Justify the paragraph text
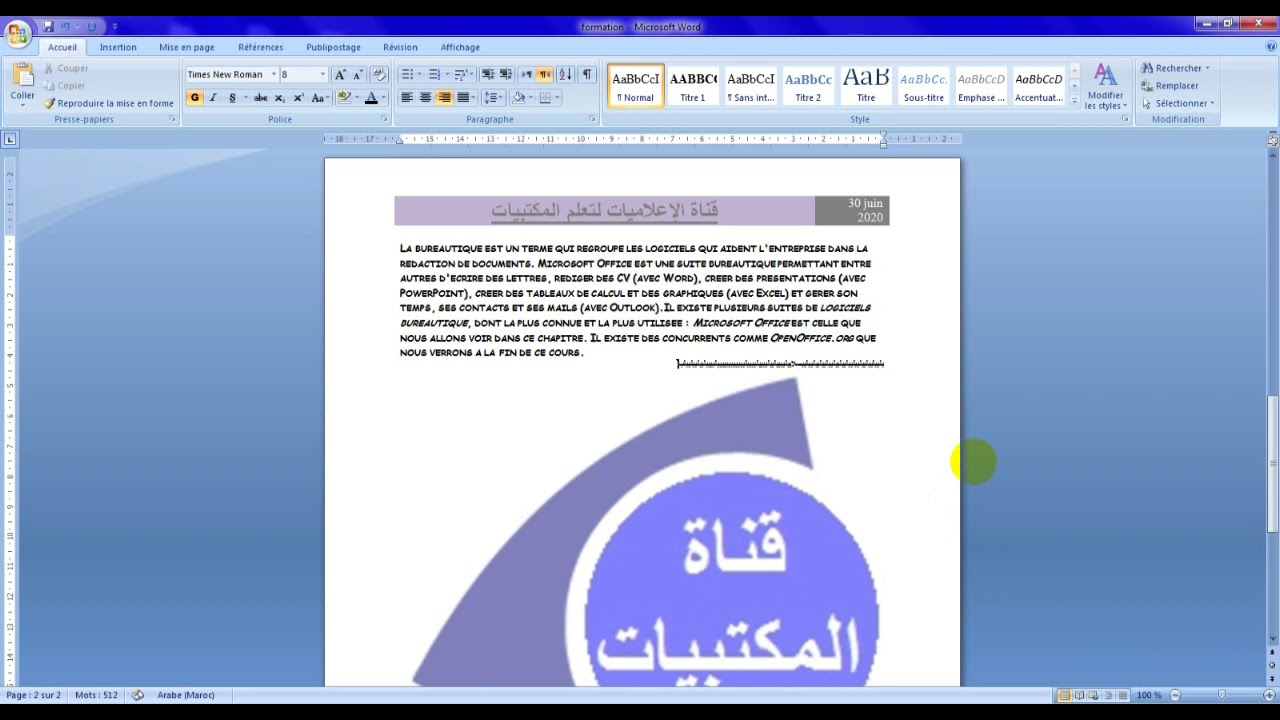1280x720 pixels. 463,97
